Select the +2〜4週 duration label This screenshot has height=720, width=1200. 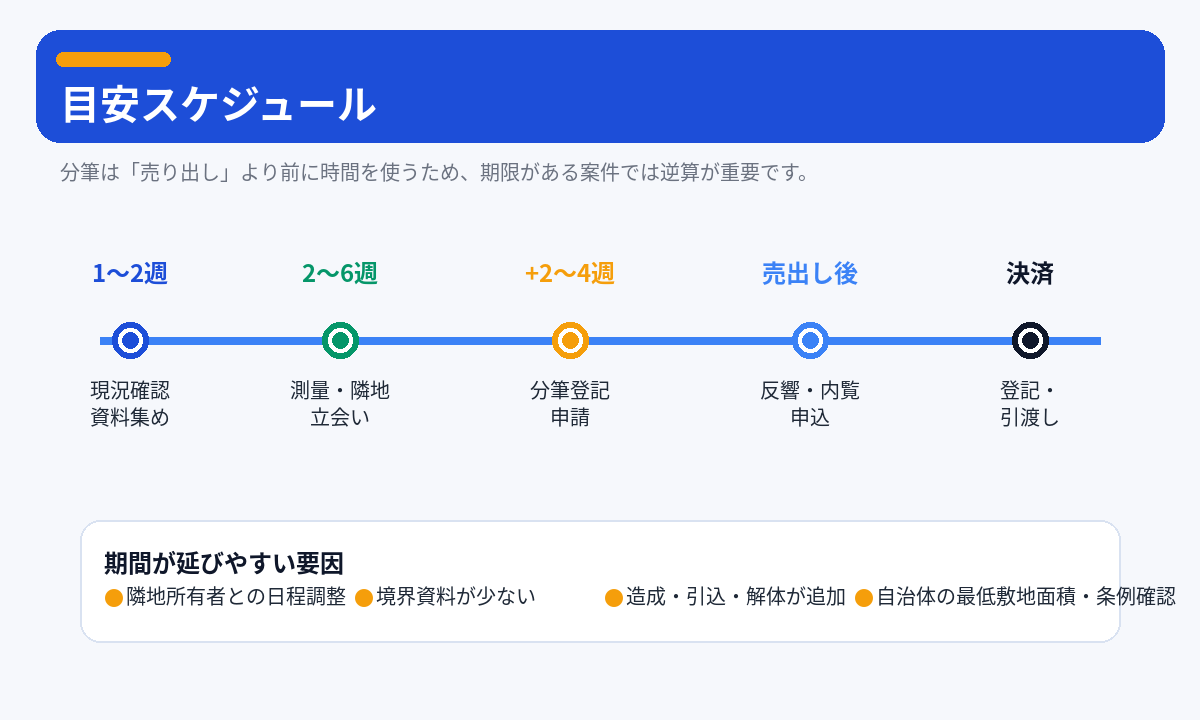(x=570, y=273)
